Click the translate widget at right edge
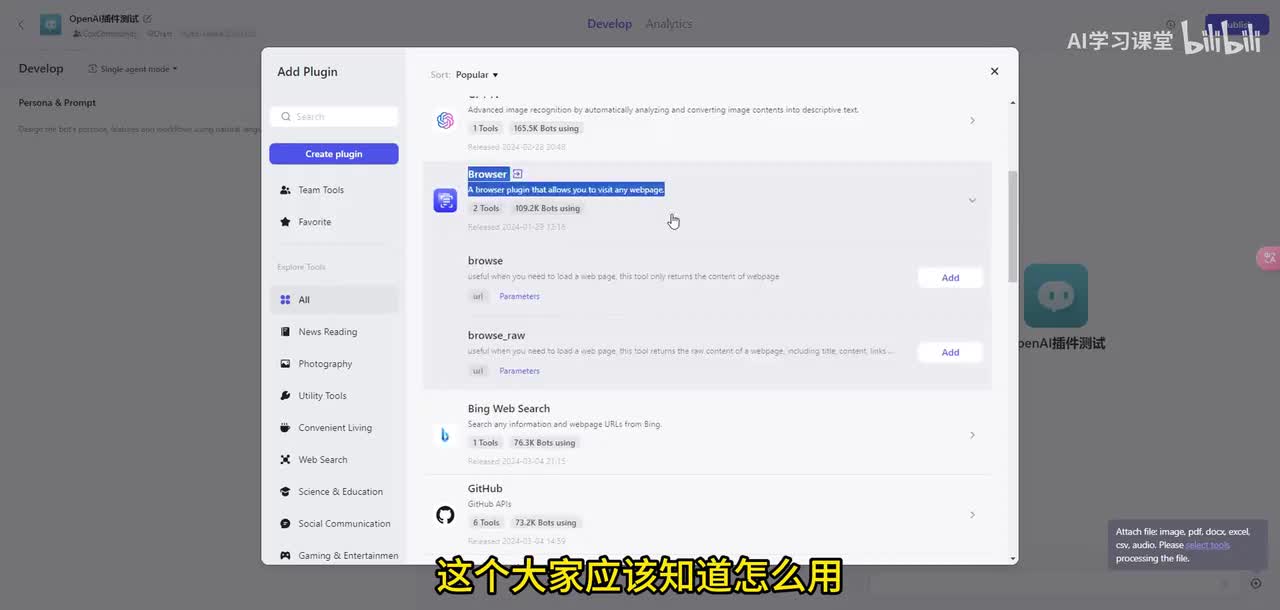 click(x=1268, y=258)
